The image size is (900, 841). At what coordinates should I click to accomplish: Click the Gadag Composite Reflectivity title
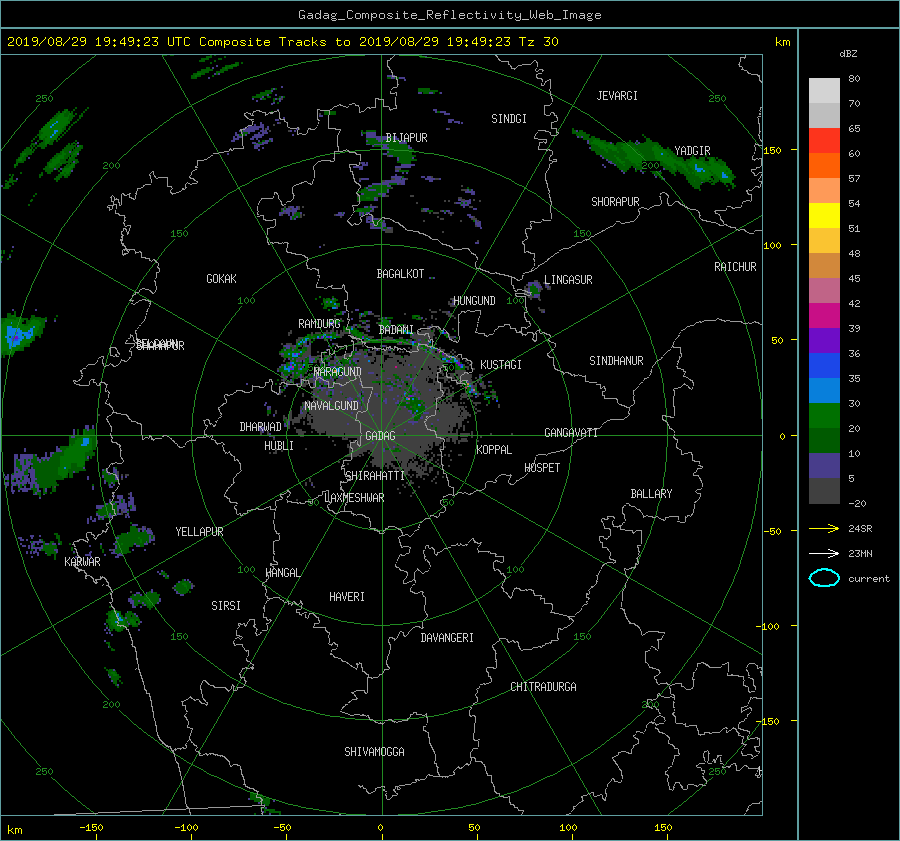tap(449, 15)
